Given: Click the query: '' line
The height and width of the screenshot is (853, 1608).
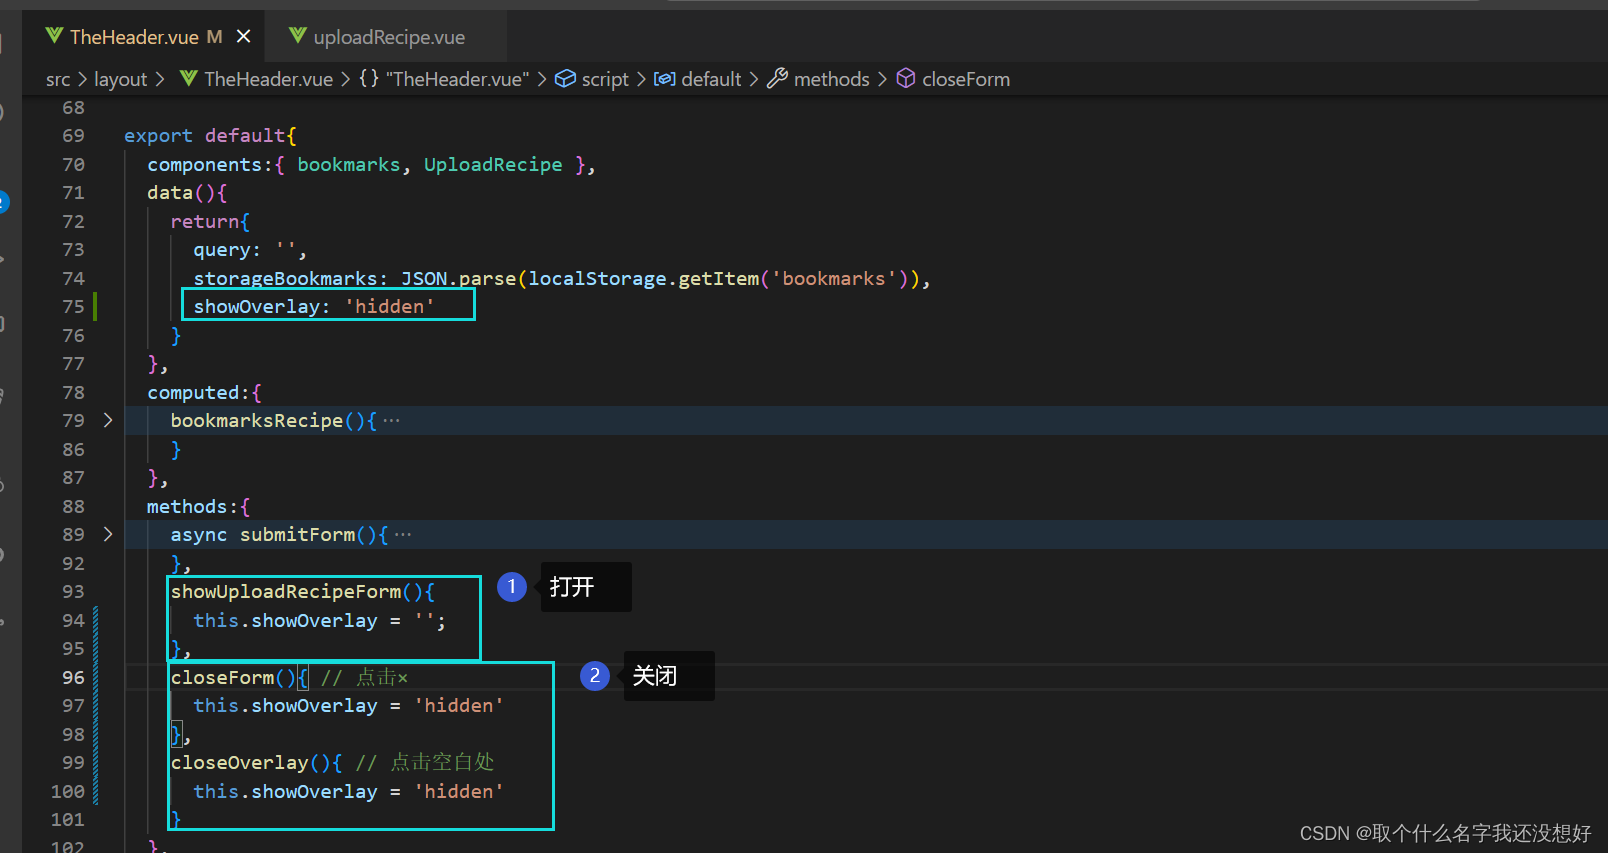Looking at the screenshot, I should [x=250, y=250].
